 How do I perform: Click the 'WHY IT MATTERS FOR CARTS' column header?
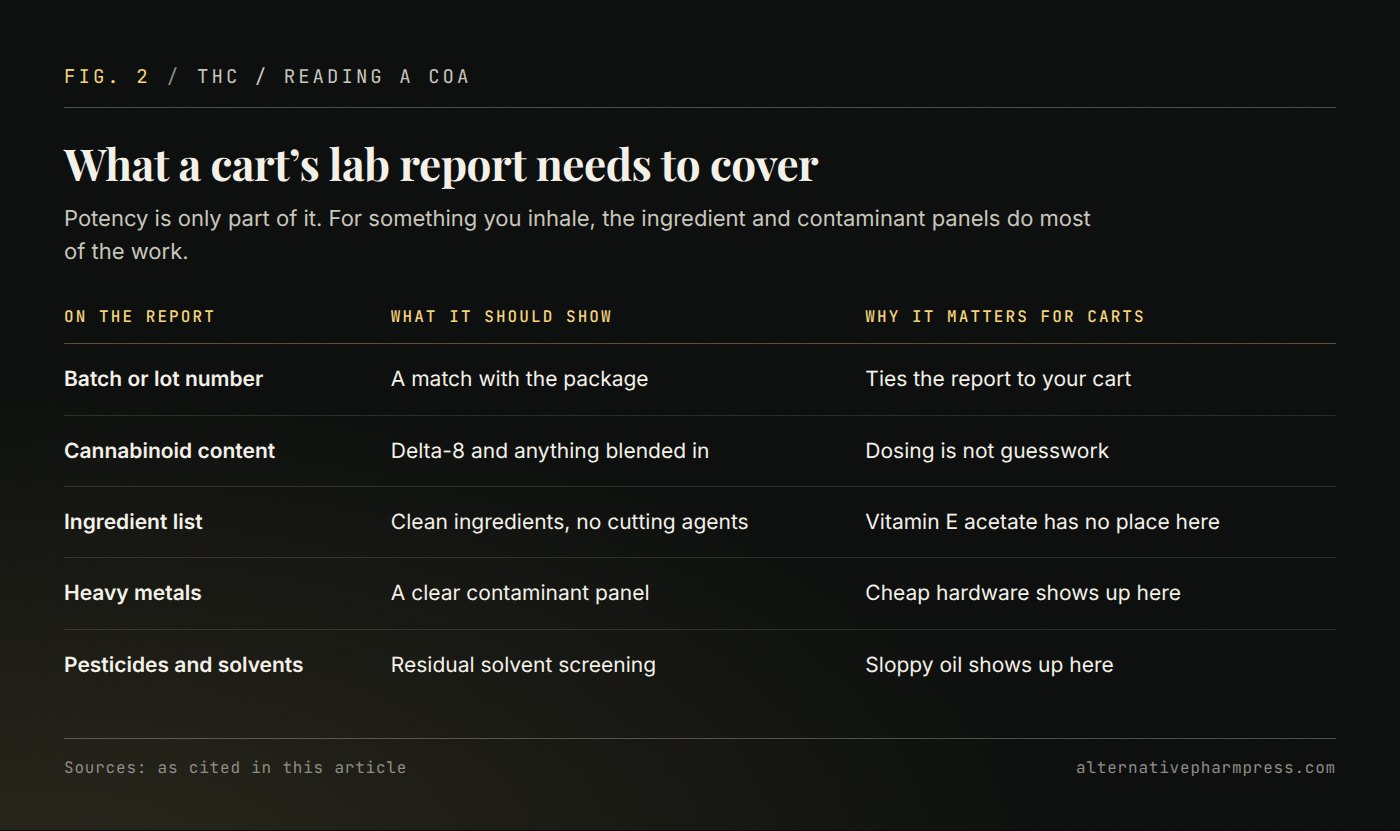(1005, 317)
